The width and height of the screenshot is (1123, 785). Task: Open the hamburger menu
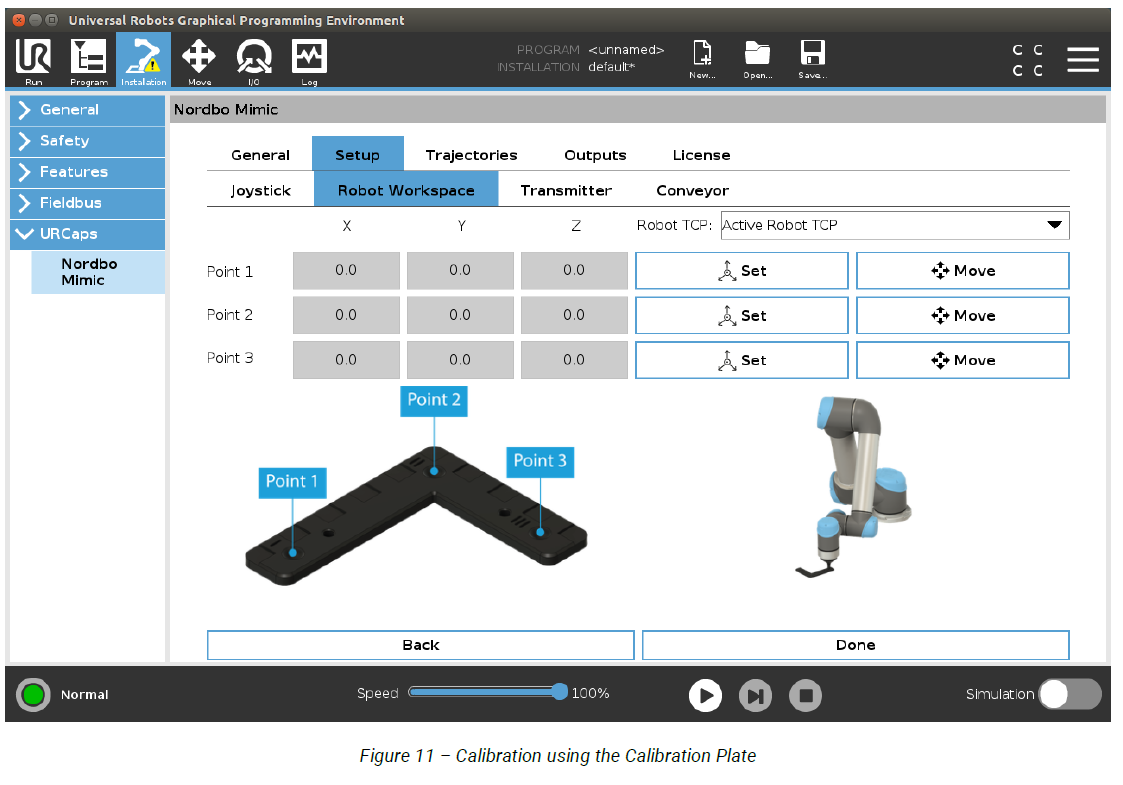(1082, 59)
